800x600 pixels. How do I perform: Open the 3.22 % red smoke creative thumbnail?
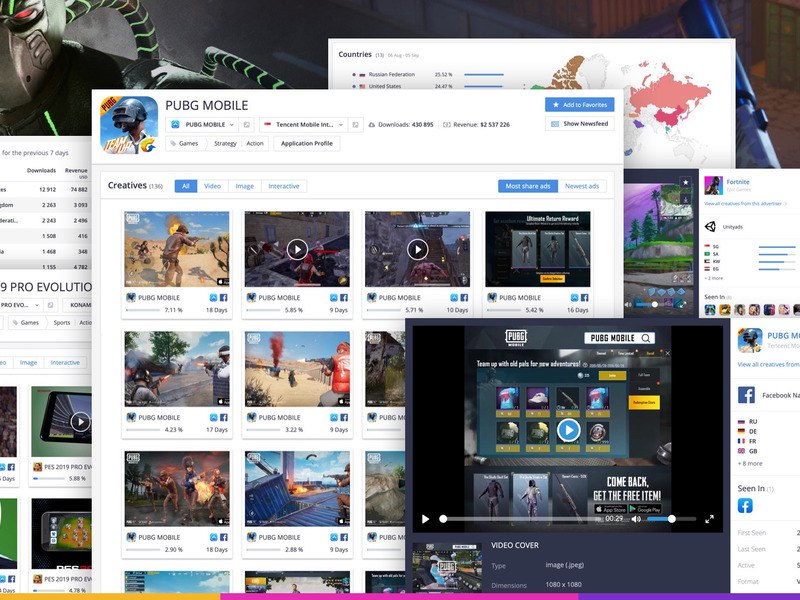pos(297,369)
